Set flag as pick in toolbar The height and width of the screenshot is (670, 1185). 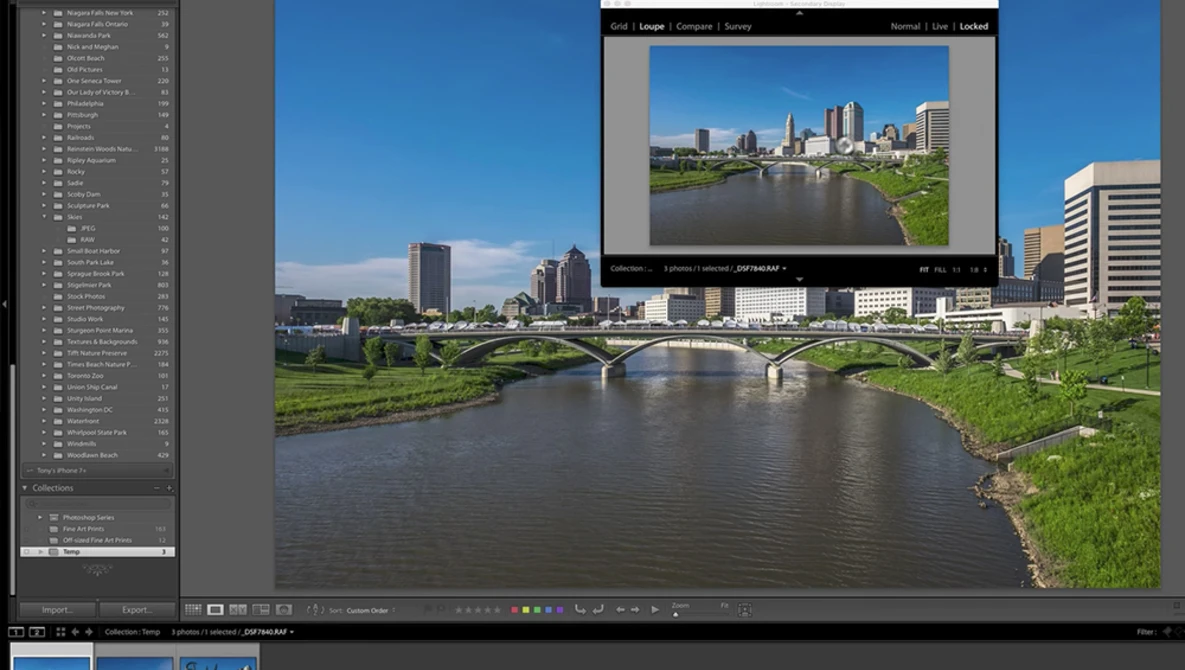[429, 610]
